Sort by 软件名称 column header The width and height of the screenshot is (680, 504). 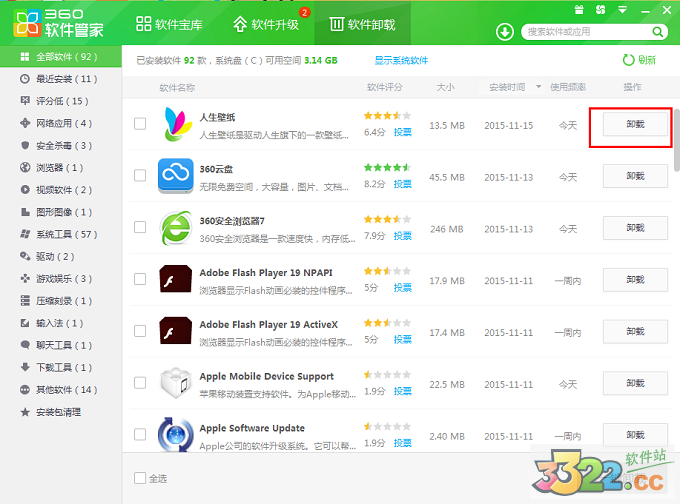[x=177, y=88]
